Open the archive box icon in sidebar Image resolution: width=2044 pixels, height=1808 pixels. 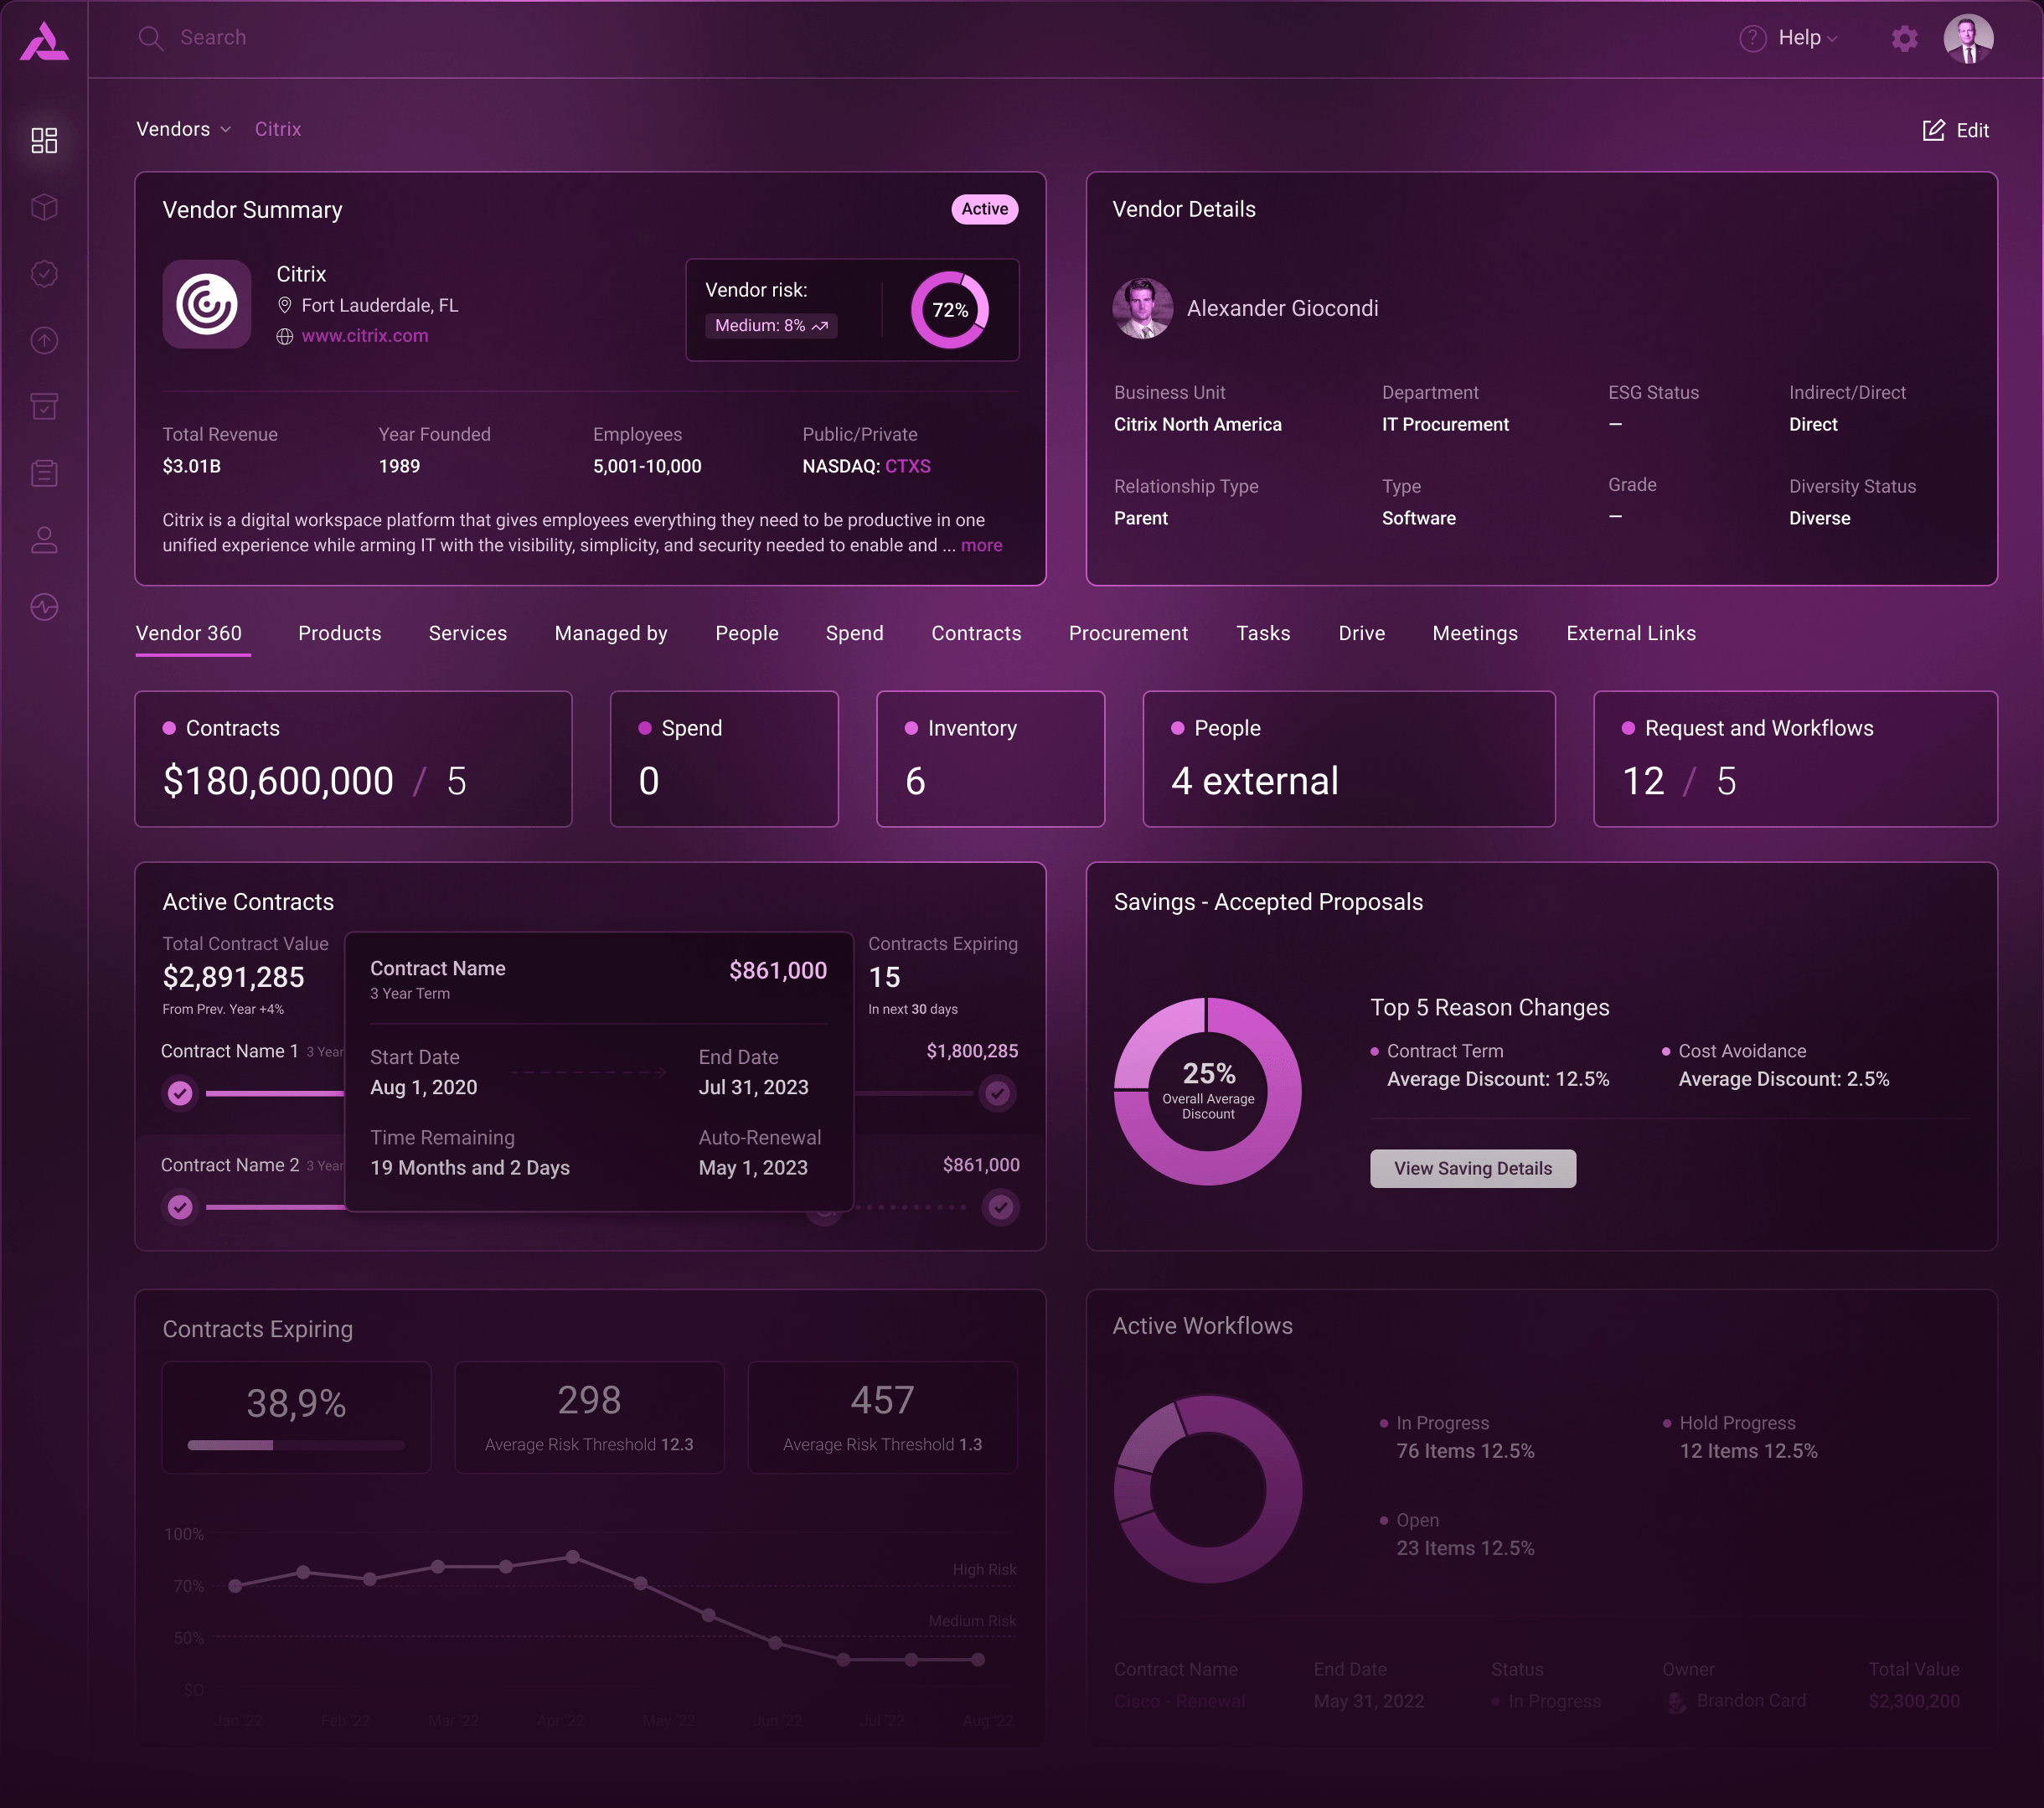tap(44, 406)
